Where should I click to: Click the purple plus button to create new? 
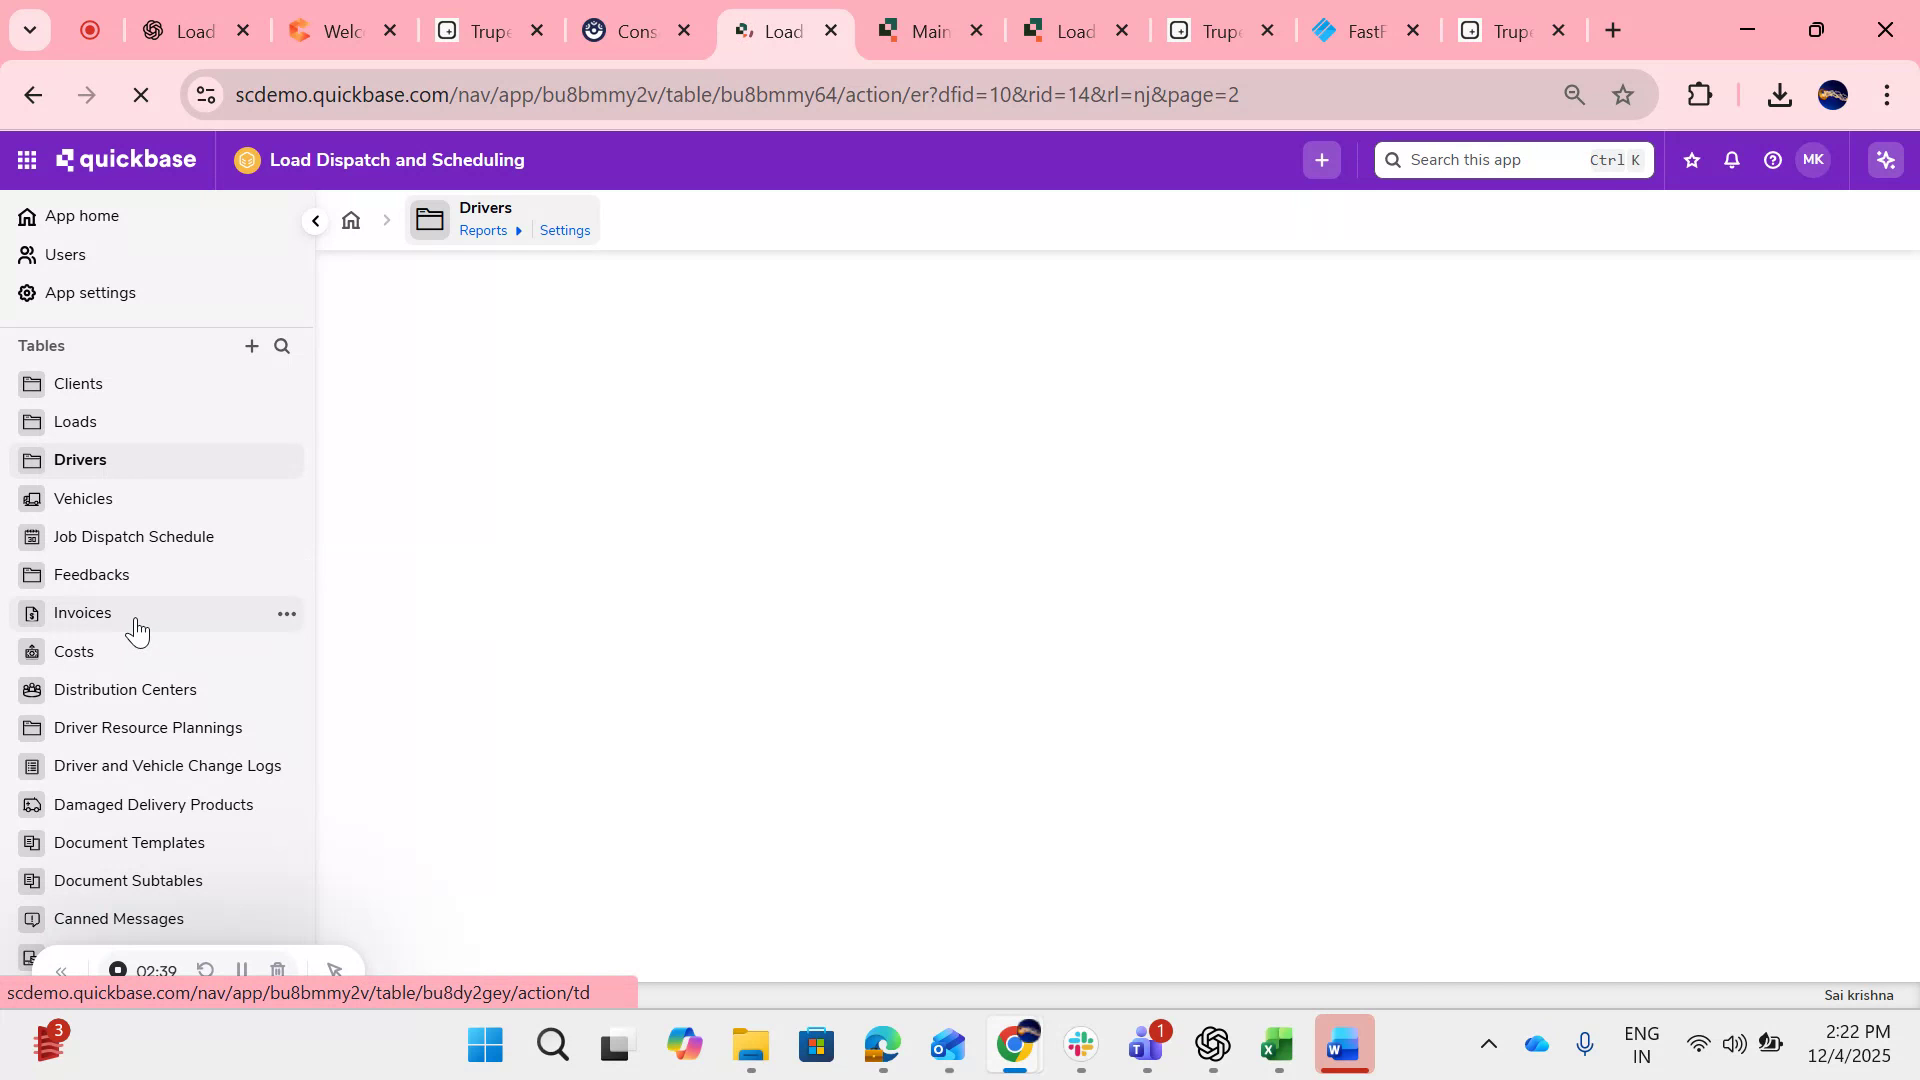[x=1321, y=160]
